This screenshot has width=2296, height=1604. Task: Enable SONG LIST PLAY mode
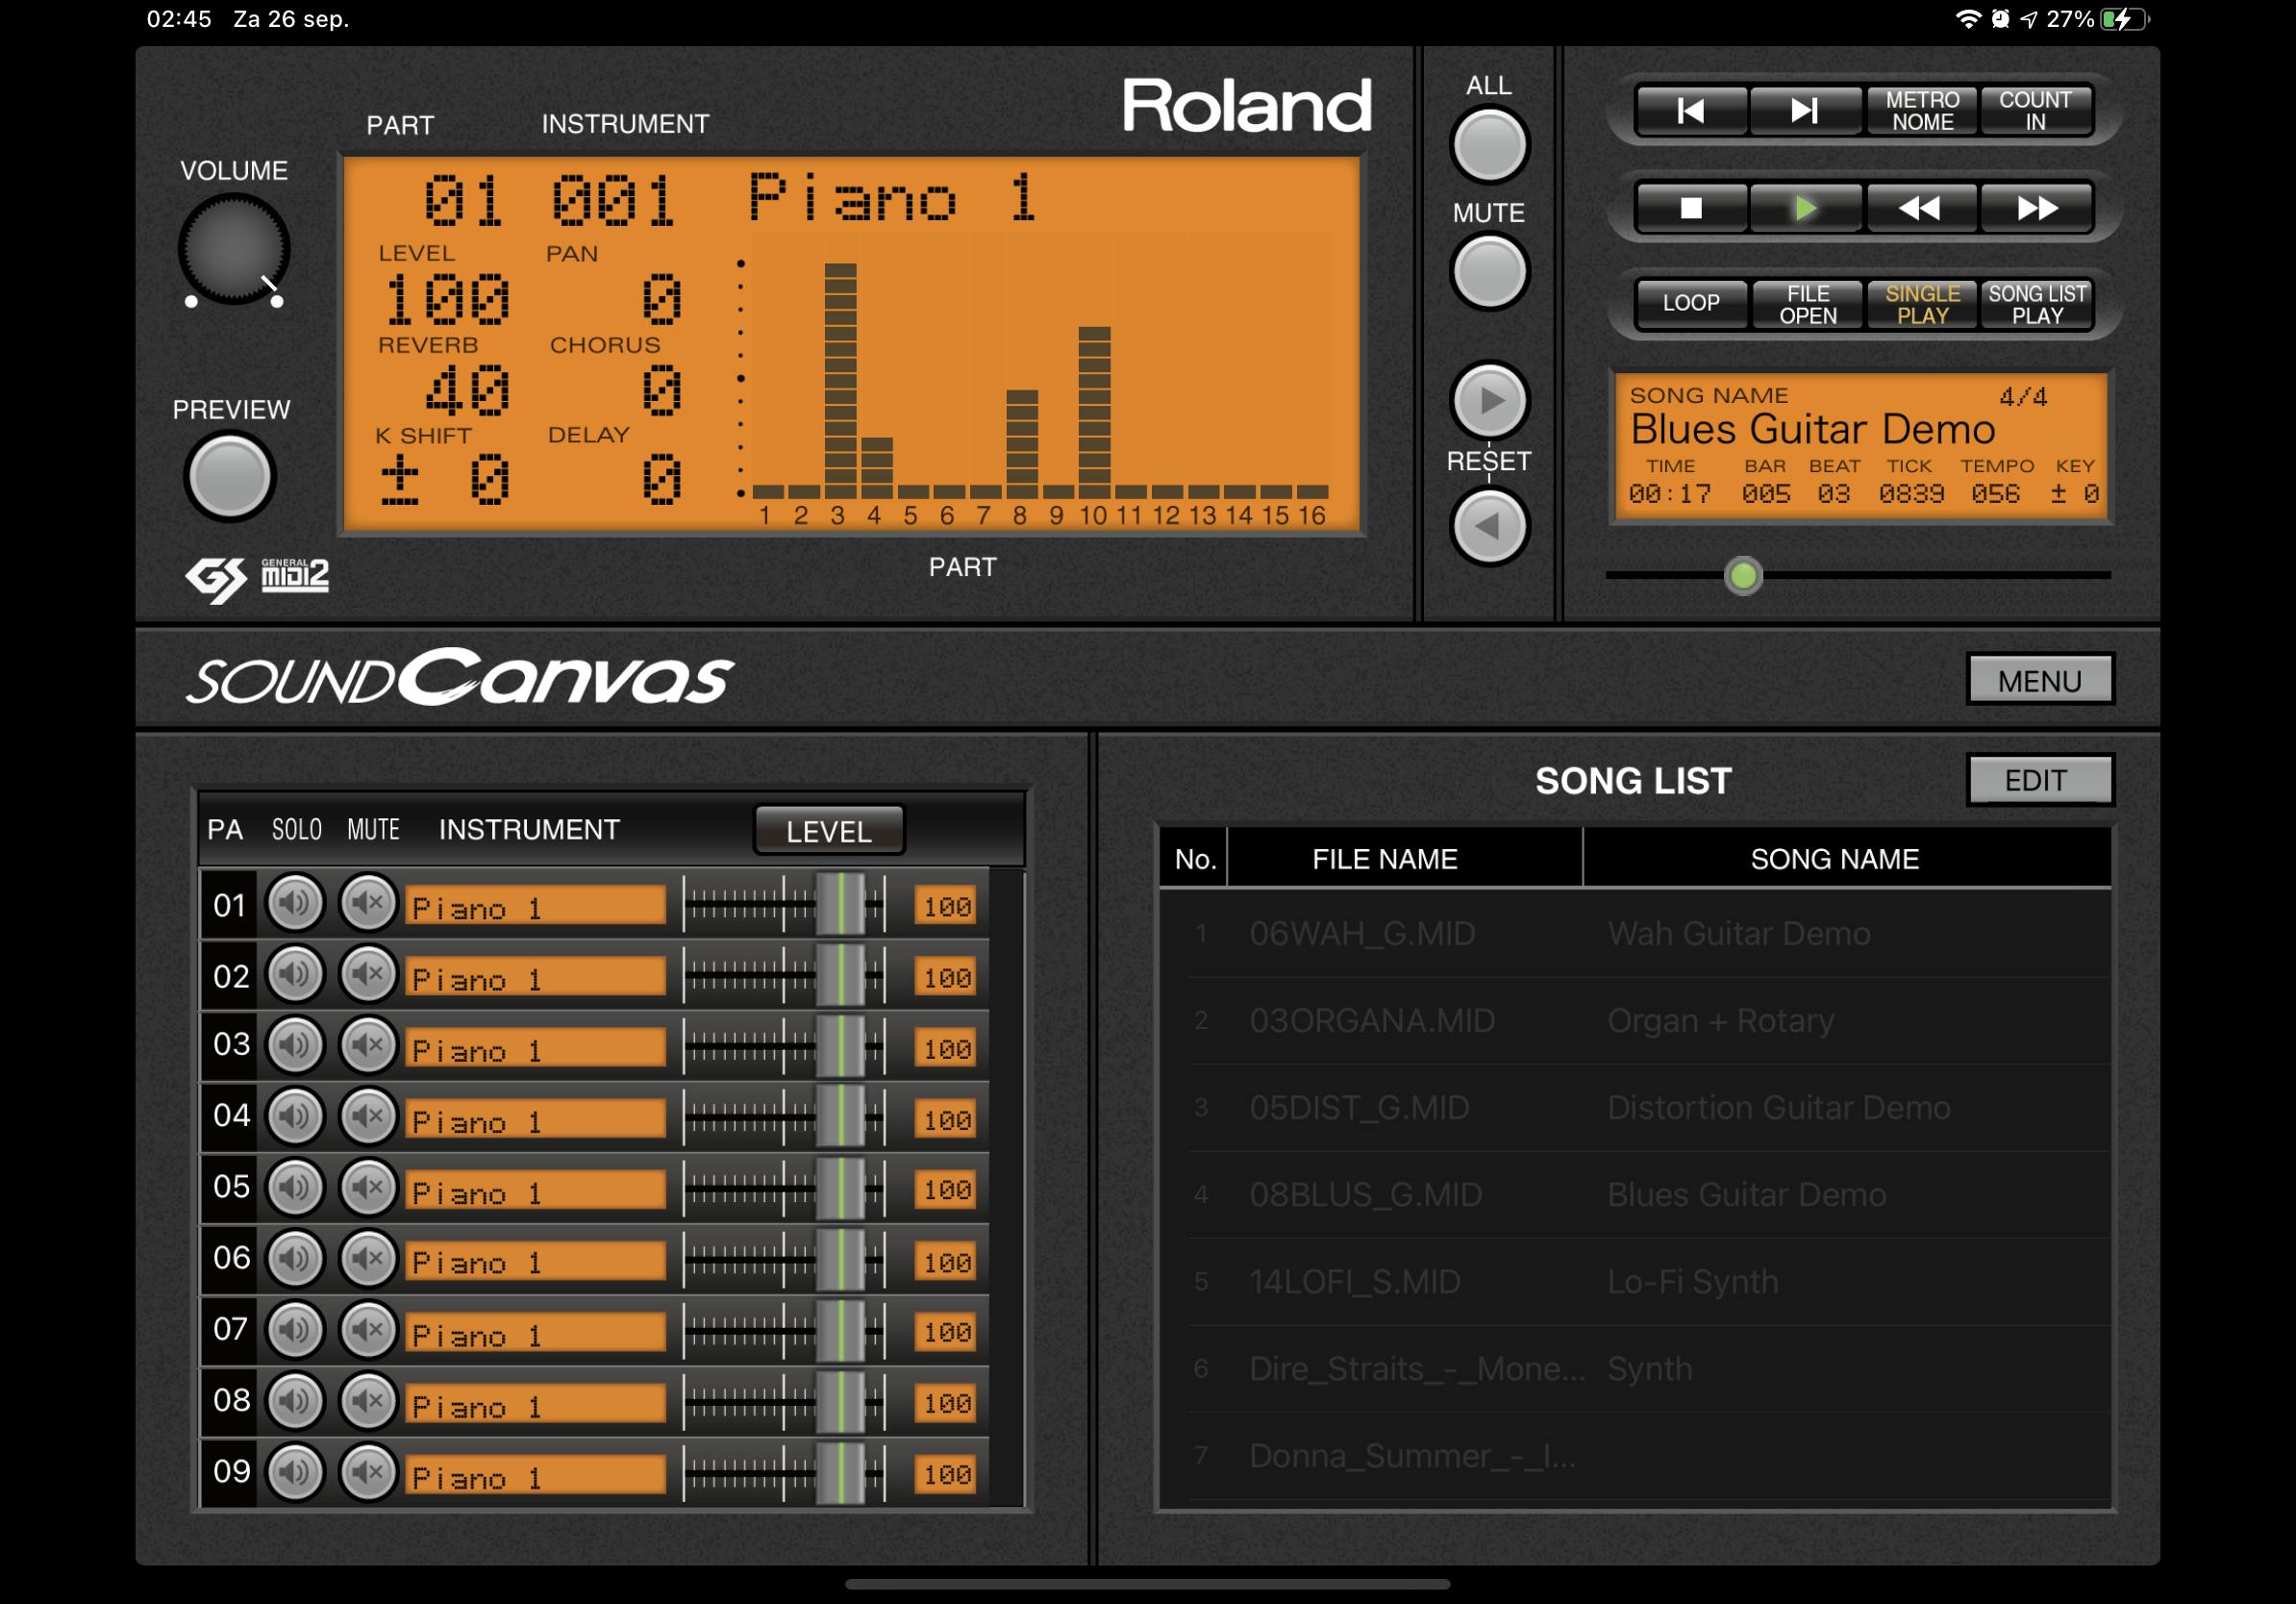(x=2037, y=304)
